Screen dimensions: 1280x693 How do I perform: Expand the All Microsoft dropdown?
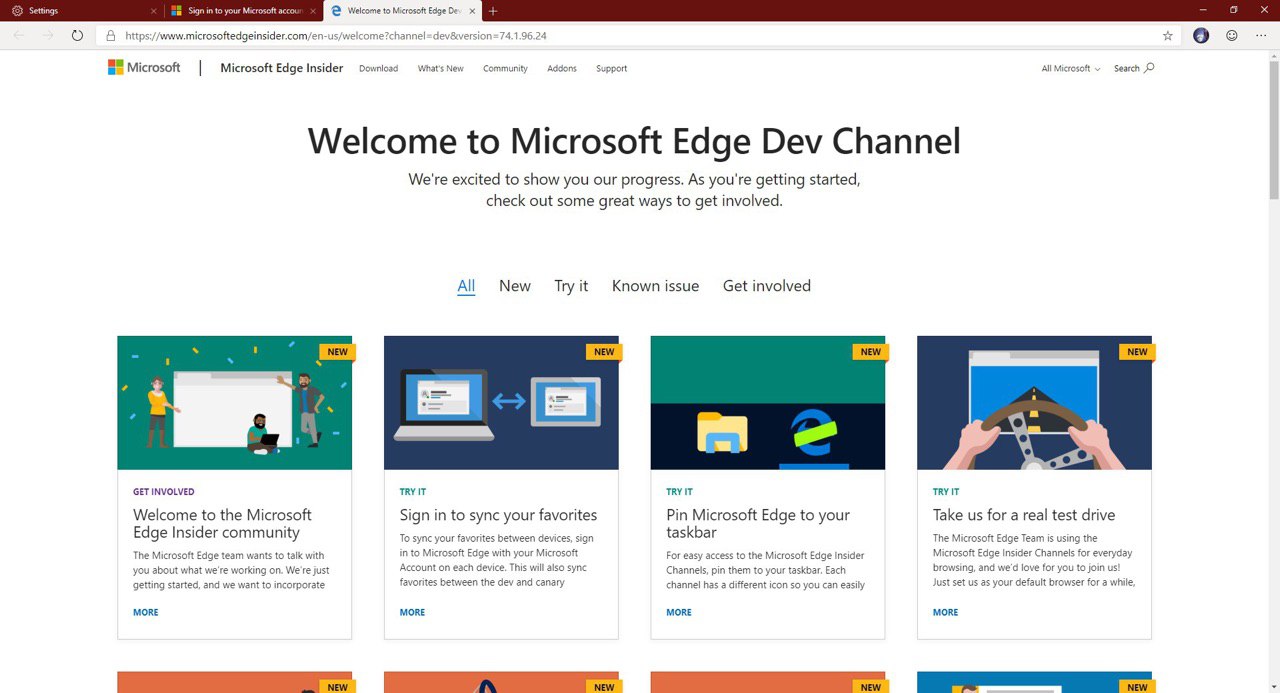click(1071, 69)
